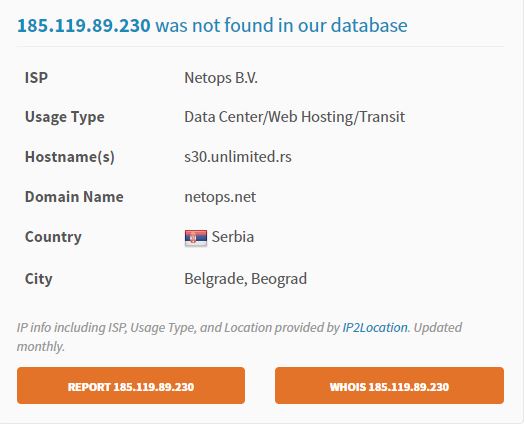Click the Country row label
525x426 pixels.
click(53, 237)
